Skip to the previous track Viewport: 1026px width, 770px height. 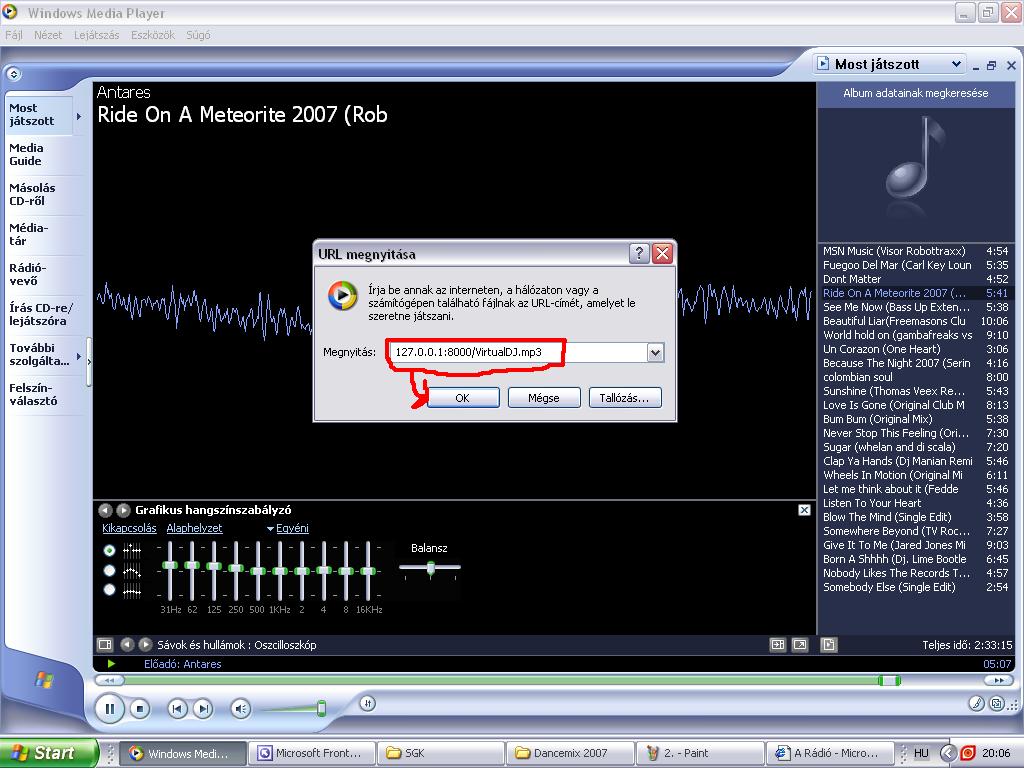(x=177, y=709)
